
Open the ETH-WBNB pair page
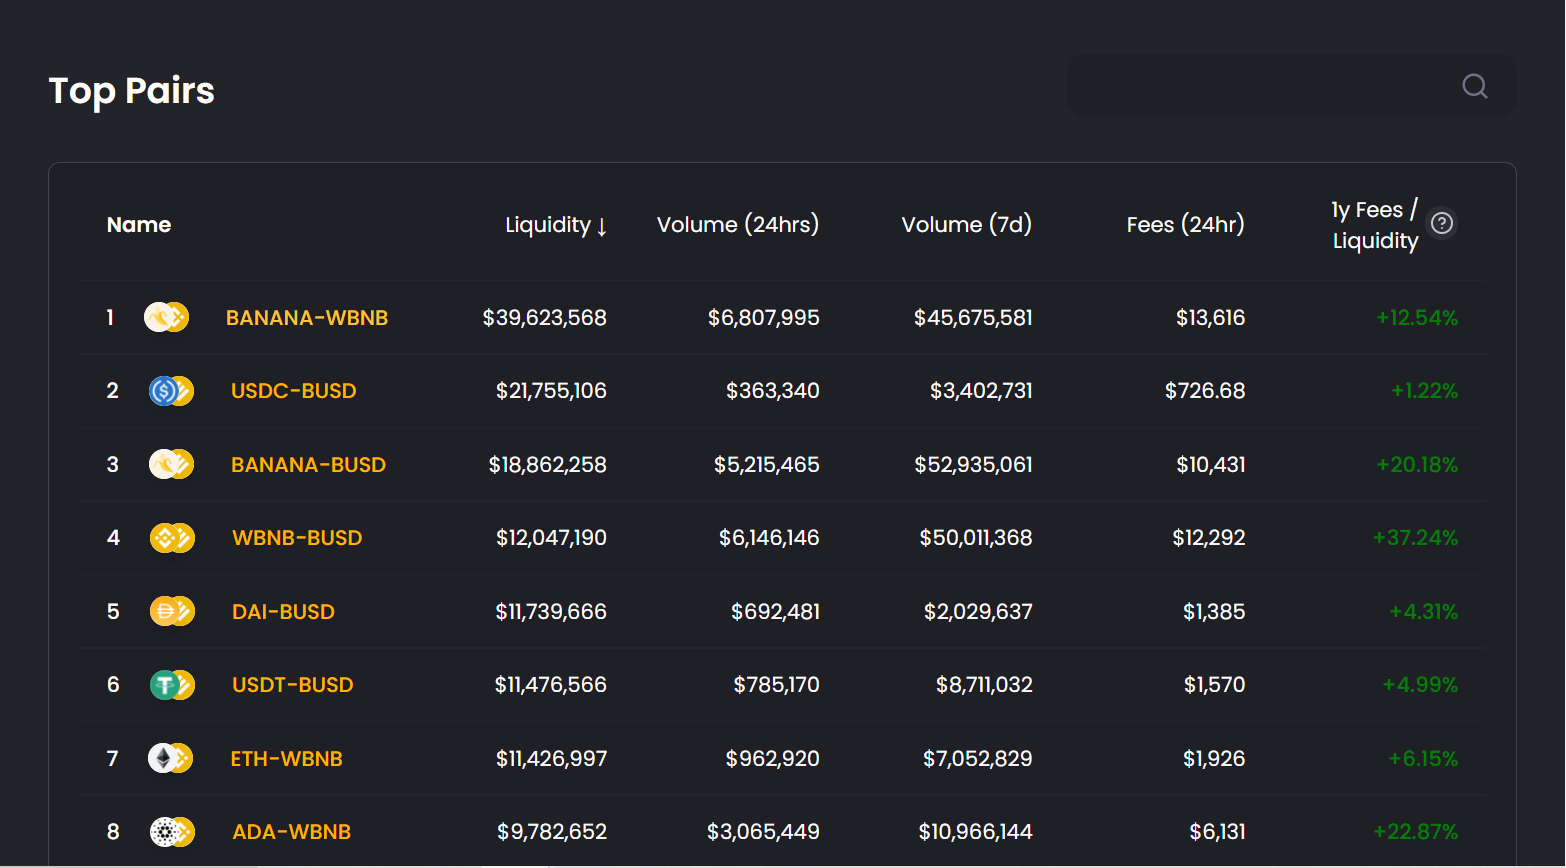point(287,759)
